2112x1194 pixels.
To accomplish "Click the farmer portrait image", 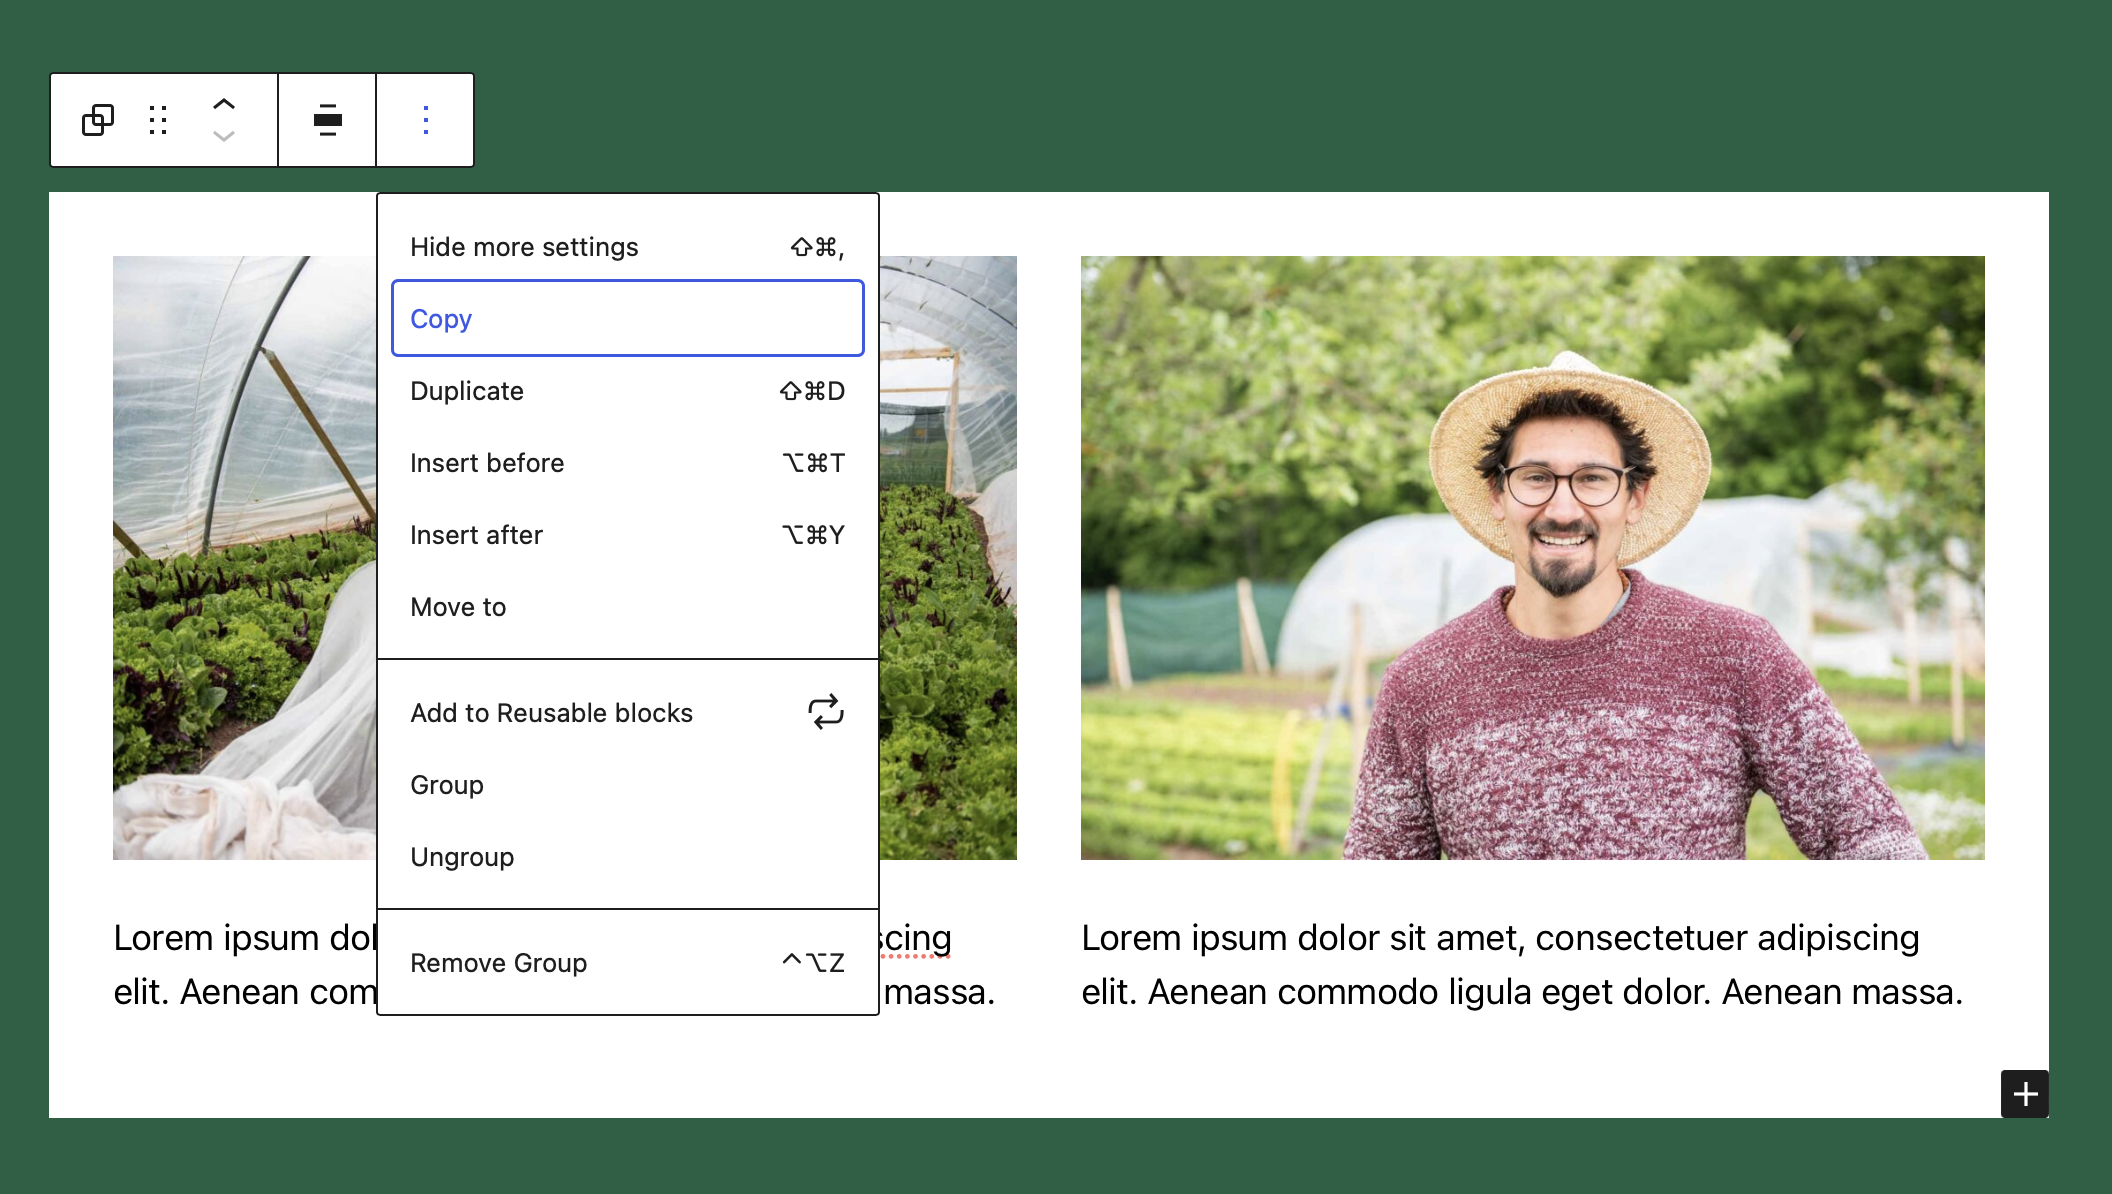I will click(x=1532, y=557).
